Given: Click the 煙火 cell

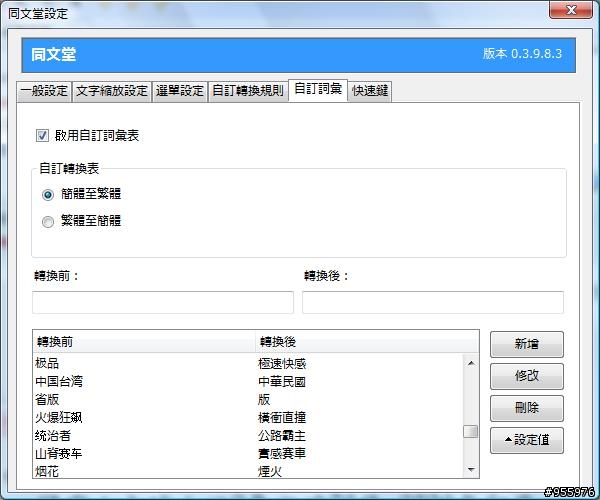Looking at the screenshot, I should [270, 471].
